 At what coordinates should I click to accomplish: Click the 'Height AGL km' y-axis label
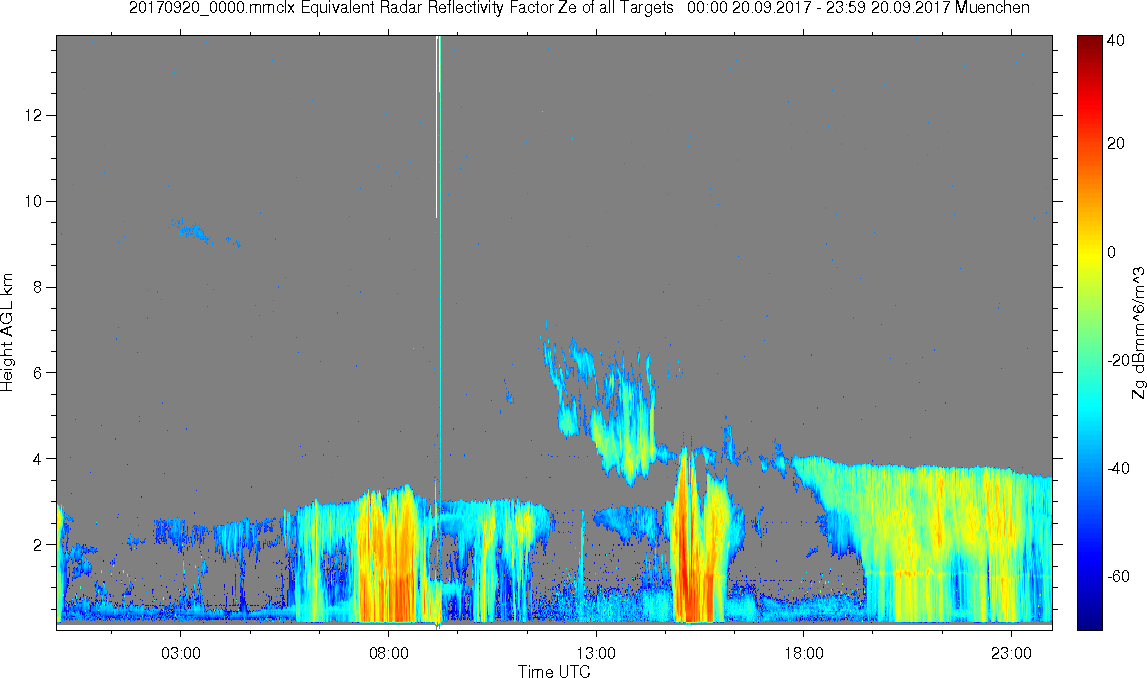[x=7, y=333]
